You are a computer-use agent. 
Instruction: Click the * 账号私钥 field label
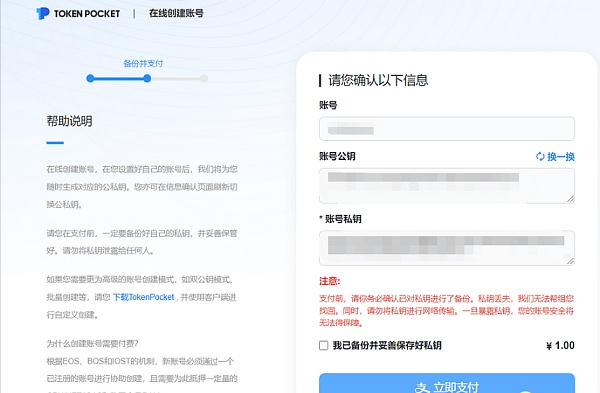(x=340, y=219)
